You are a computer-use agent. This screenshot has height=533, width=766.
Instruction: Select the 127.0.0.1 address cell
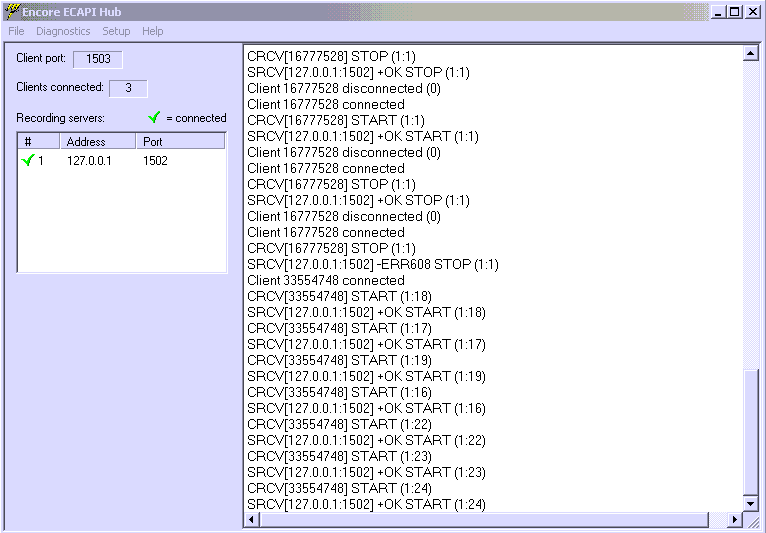[x=89, y=161]
